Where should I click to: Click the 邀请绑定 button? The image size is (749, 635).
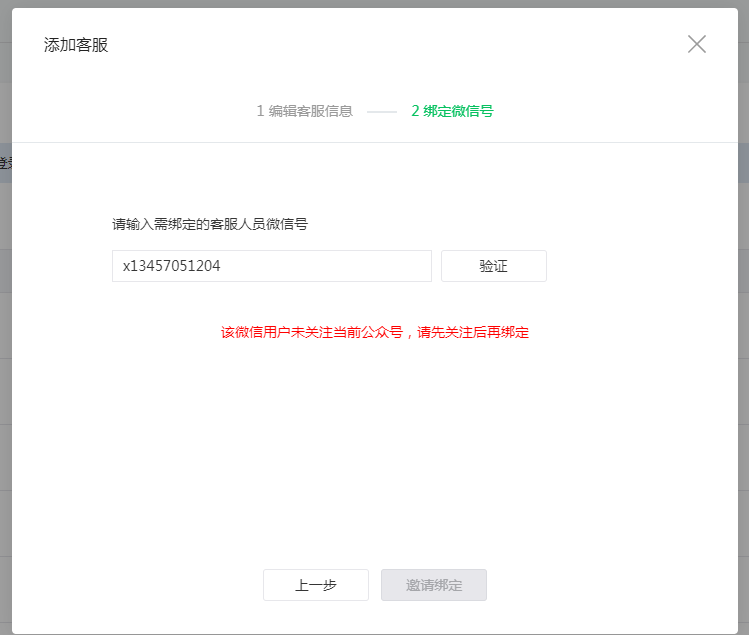click(434, 585)
